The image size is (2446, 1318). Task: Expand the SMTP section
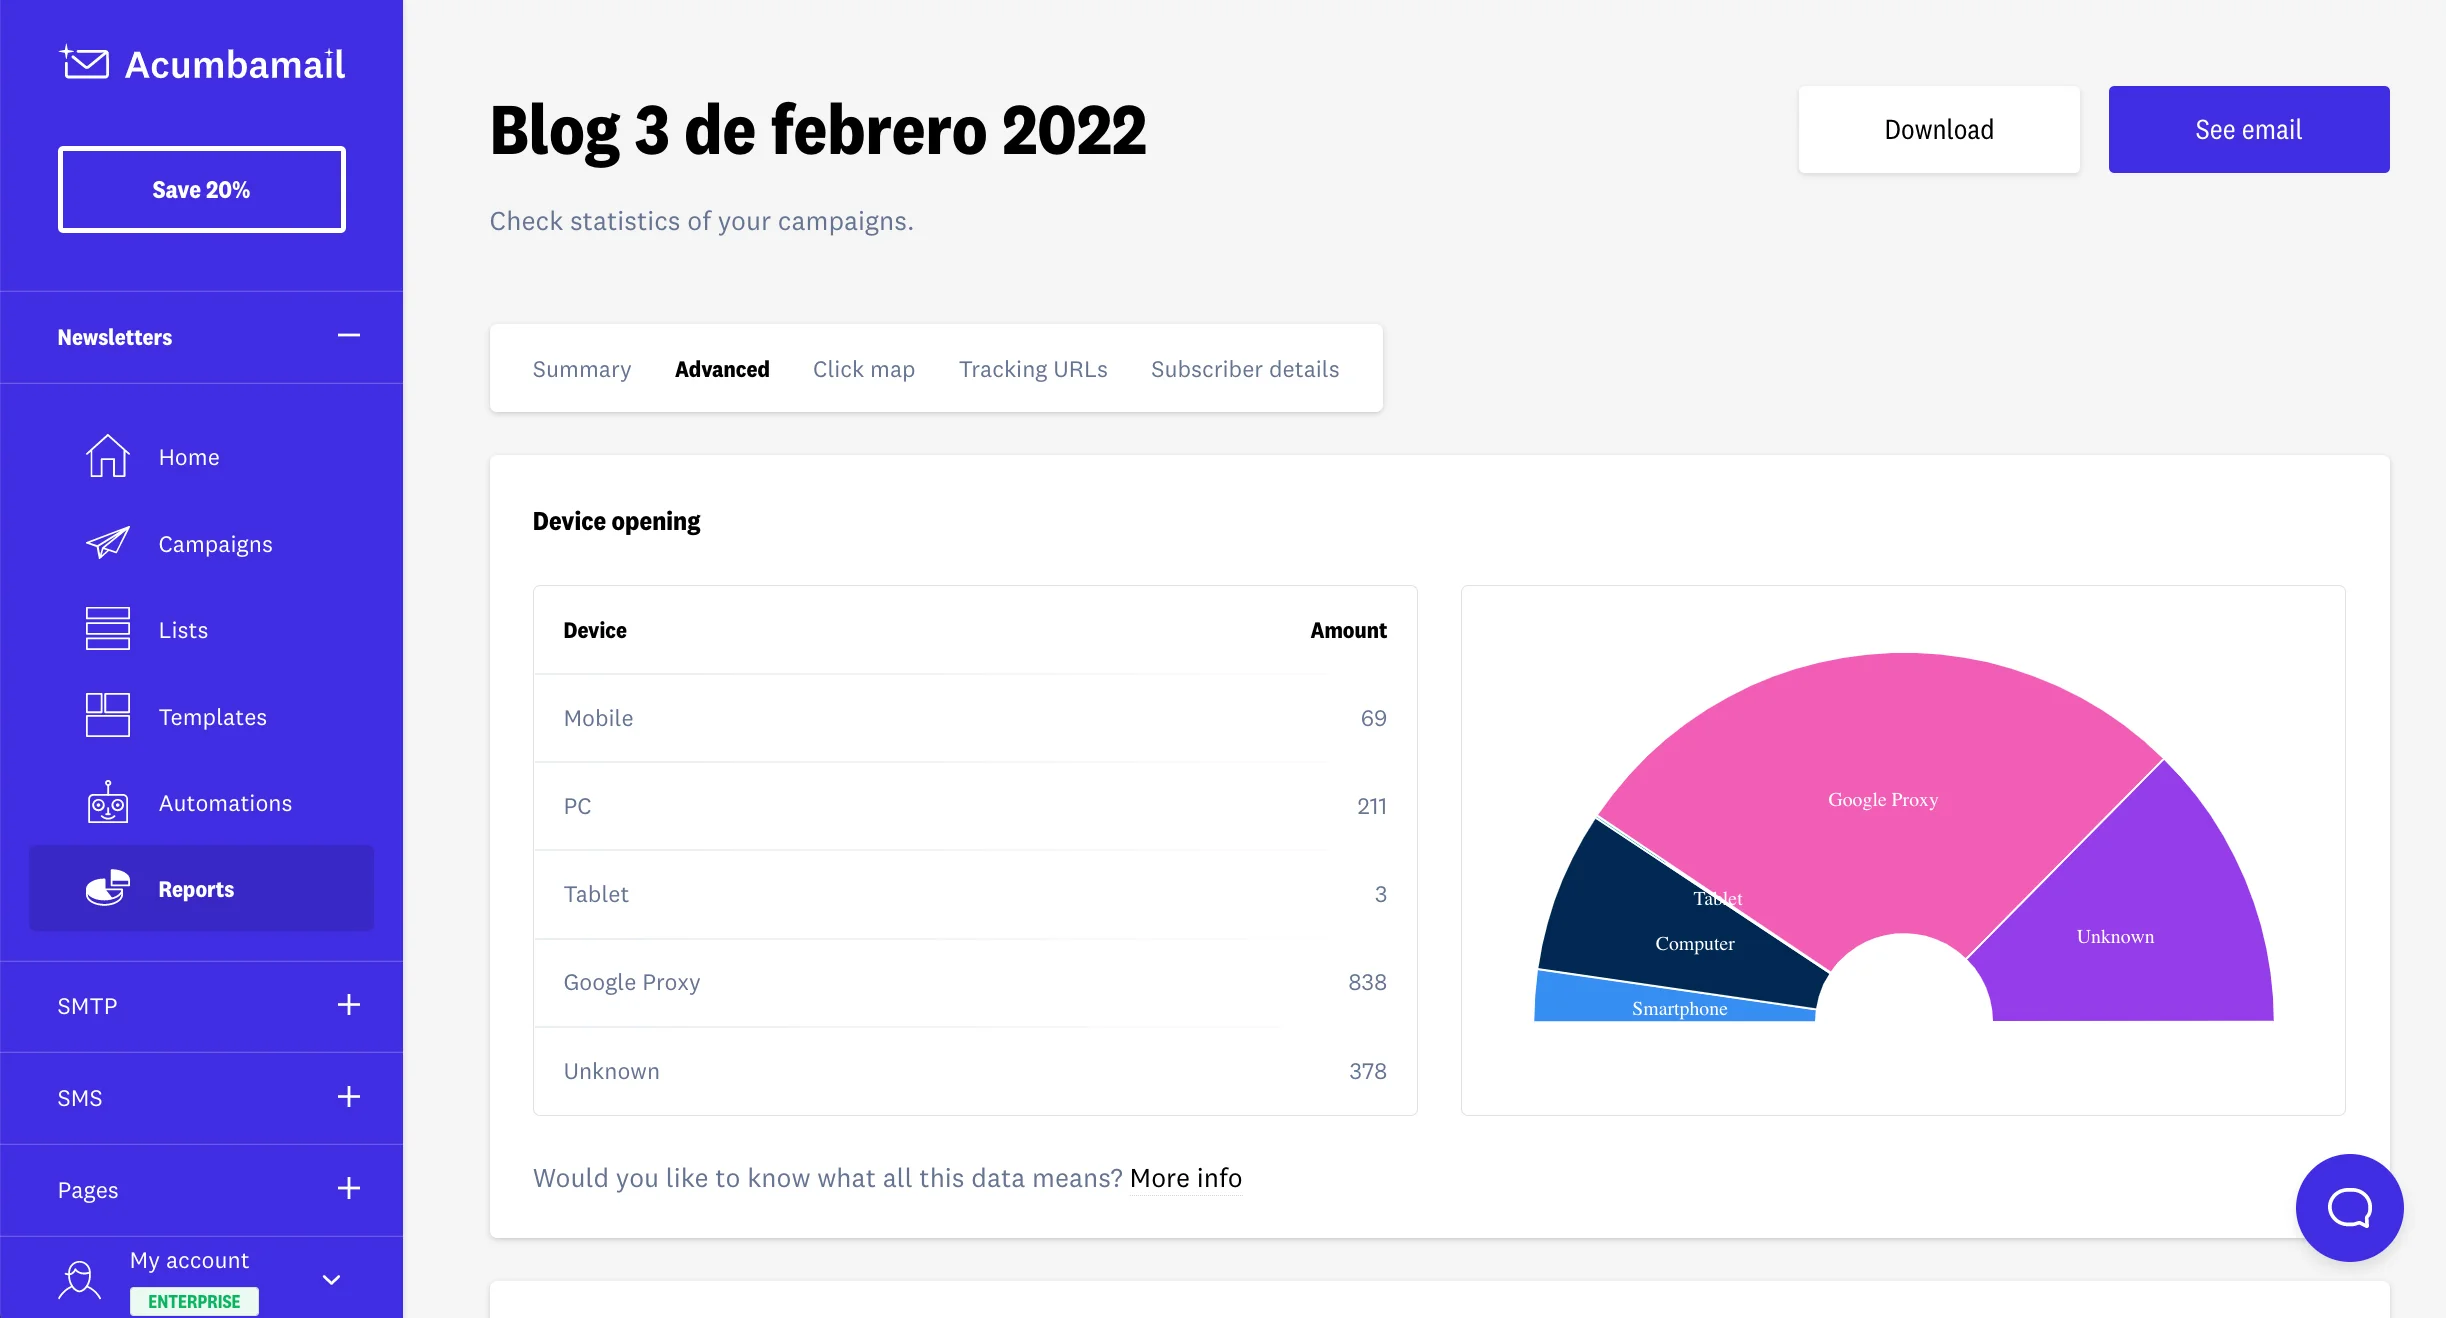point(348,1005)
